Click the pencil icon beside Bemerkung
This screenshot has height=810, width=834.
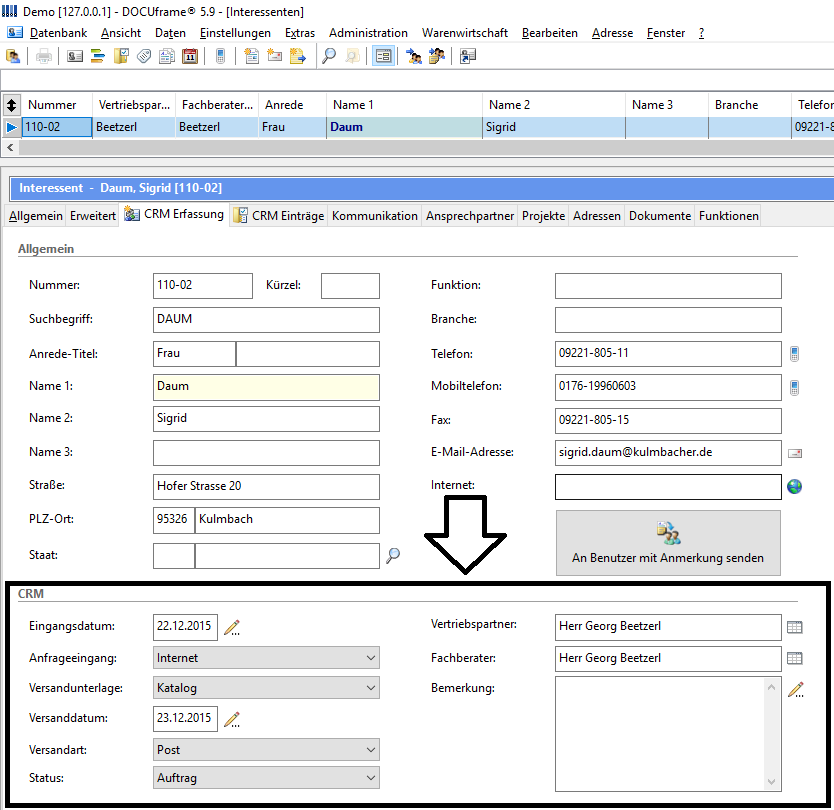796,690
